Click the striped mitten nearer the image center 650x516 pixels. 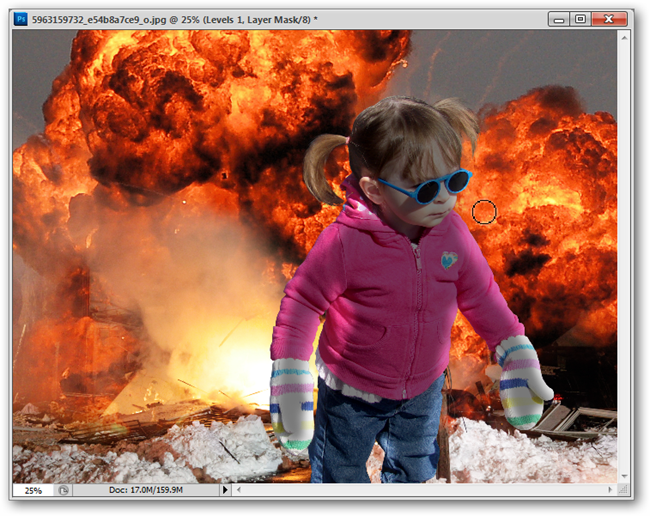[292, 405]
